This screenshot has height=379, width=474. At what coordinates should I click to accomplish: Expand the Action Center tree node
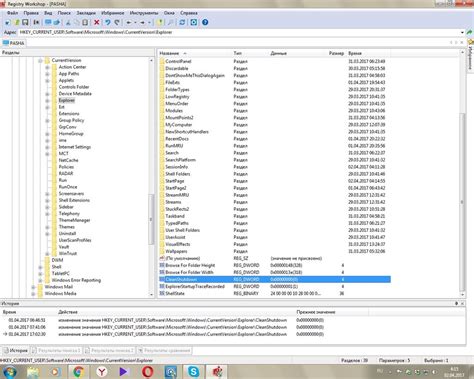pyautogui.click(x=47, y=67)
